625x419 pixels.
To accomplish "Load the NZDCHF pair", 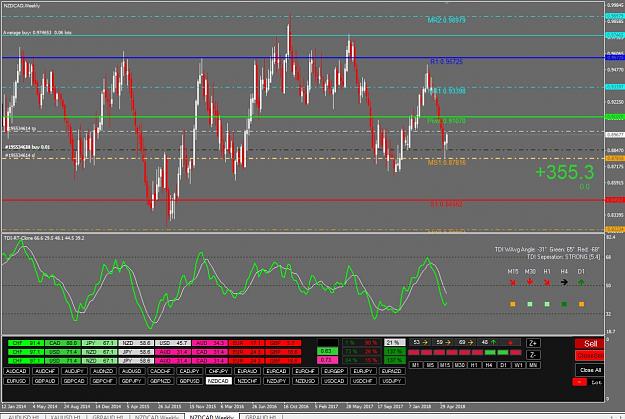I will point(247,381).
